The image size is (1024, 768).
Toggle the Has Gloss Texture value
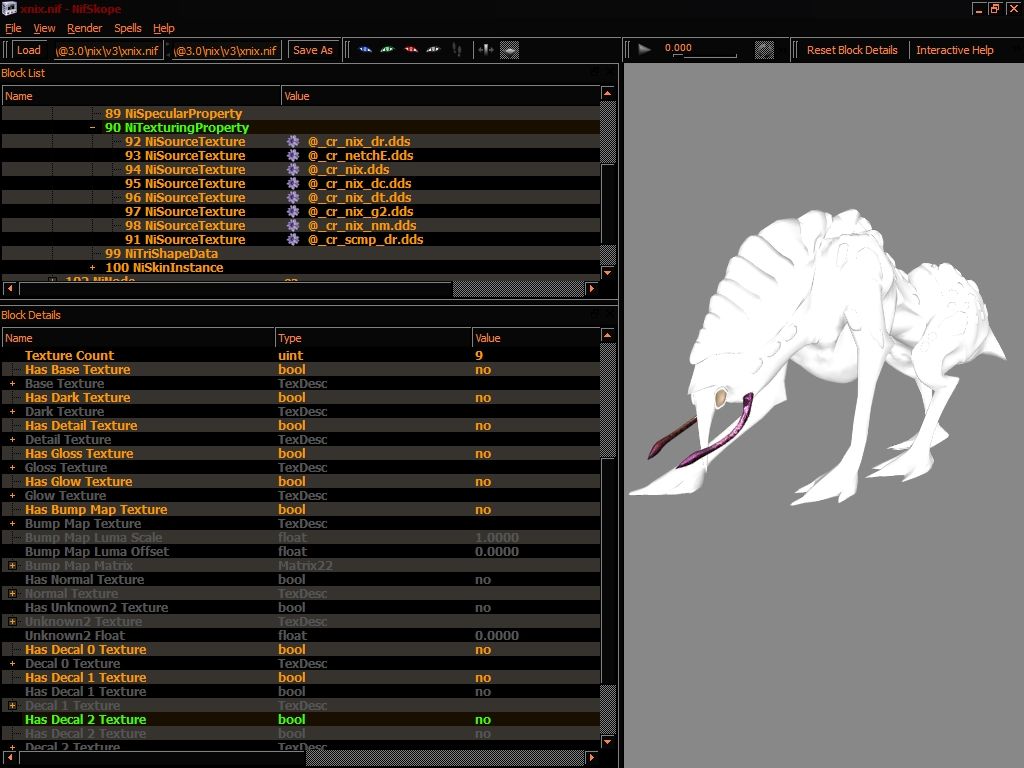click(483, 454)
